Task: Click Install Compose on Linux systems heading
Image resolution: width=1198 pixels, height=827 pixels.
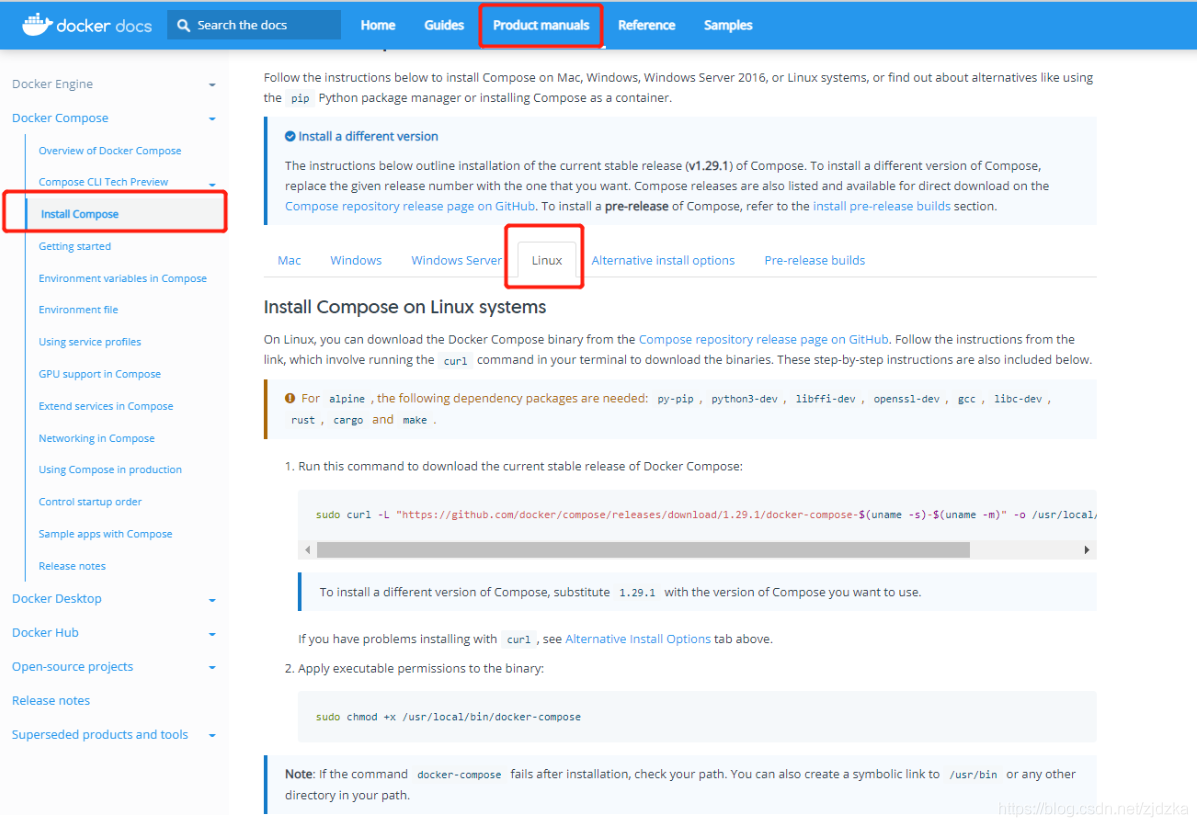Action: pos(405,306)
